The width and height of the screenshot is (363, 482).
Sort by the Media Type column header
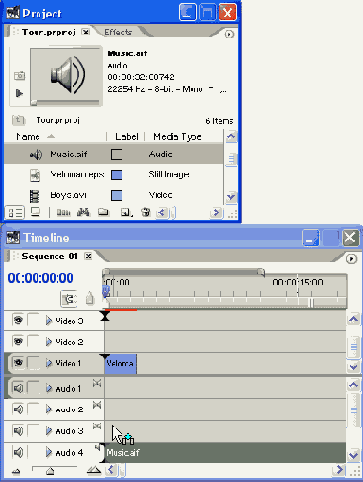[x=177, y=137]
